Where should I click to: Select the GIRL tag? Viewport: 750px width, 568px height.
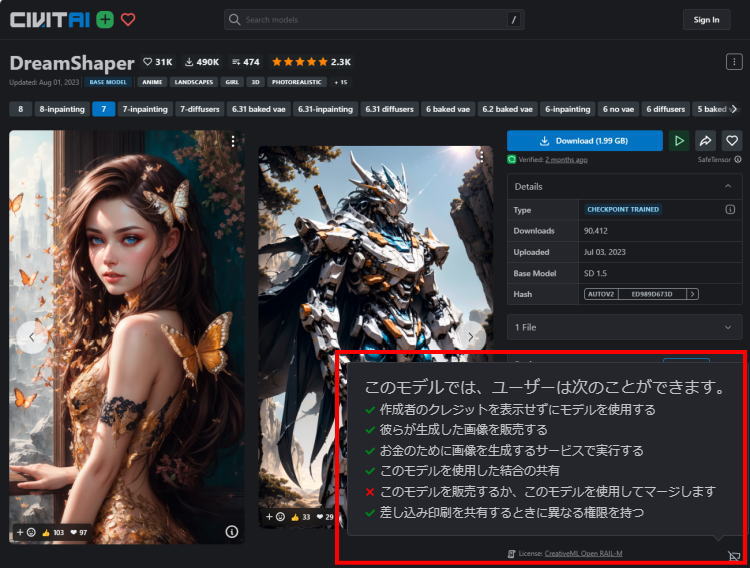(232, 82)
